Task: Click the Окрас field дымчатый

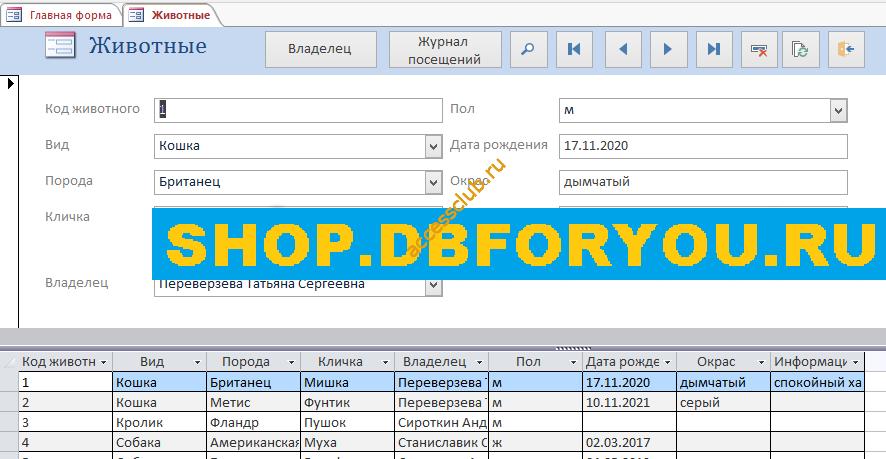Action: [x=703, y=182]
